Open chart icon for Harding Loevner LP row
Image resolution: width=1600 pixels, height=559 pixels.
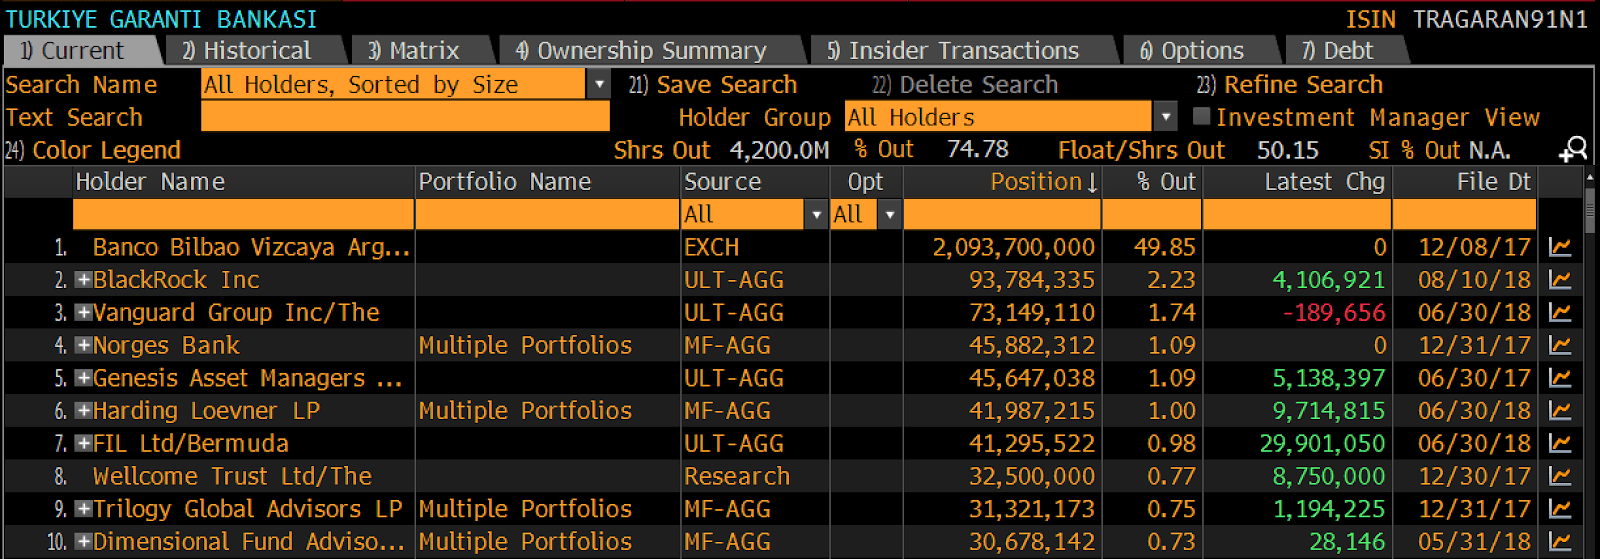coord(1560,411)
